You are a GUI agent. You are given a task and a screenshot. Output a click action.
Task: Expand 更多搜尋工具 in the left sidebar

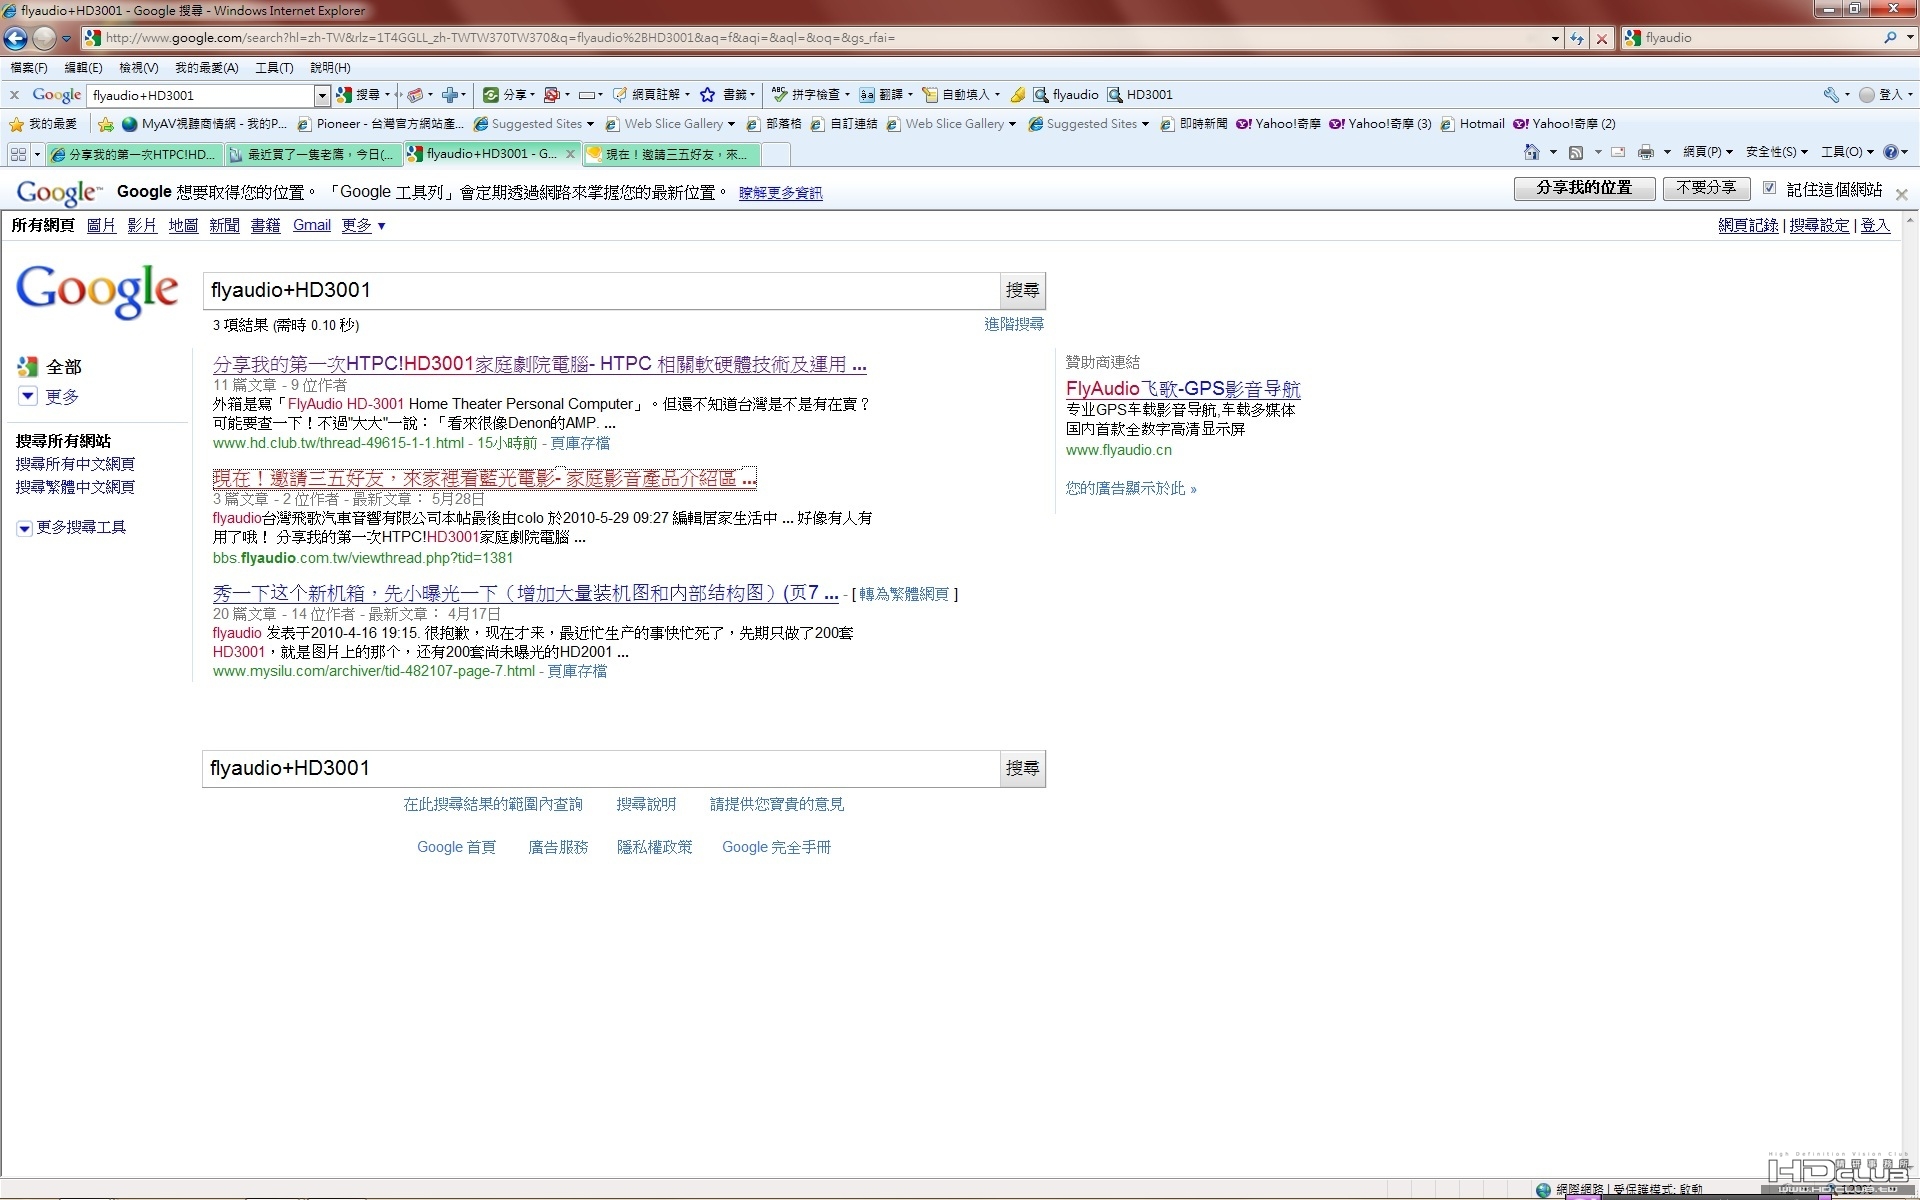pyautogui.click(x=71, y=527)
